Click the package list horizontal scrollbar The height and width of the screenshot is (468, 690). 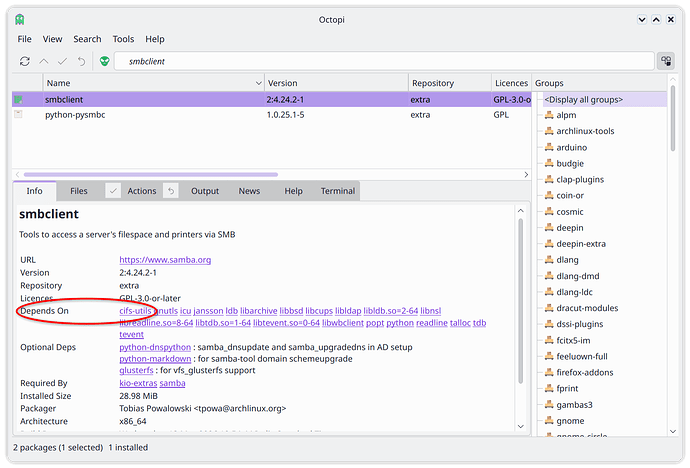pos(150,175)
